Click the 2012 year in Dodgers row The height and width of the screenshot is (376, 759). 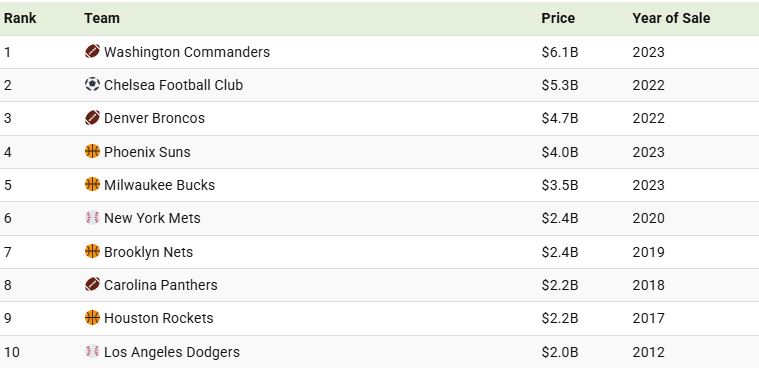coord(648,352)
